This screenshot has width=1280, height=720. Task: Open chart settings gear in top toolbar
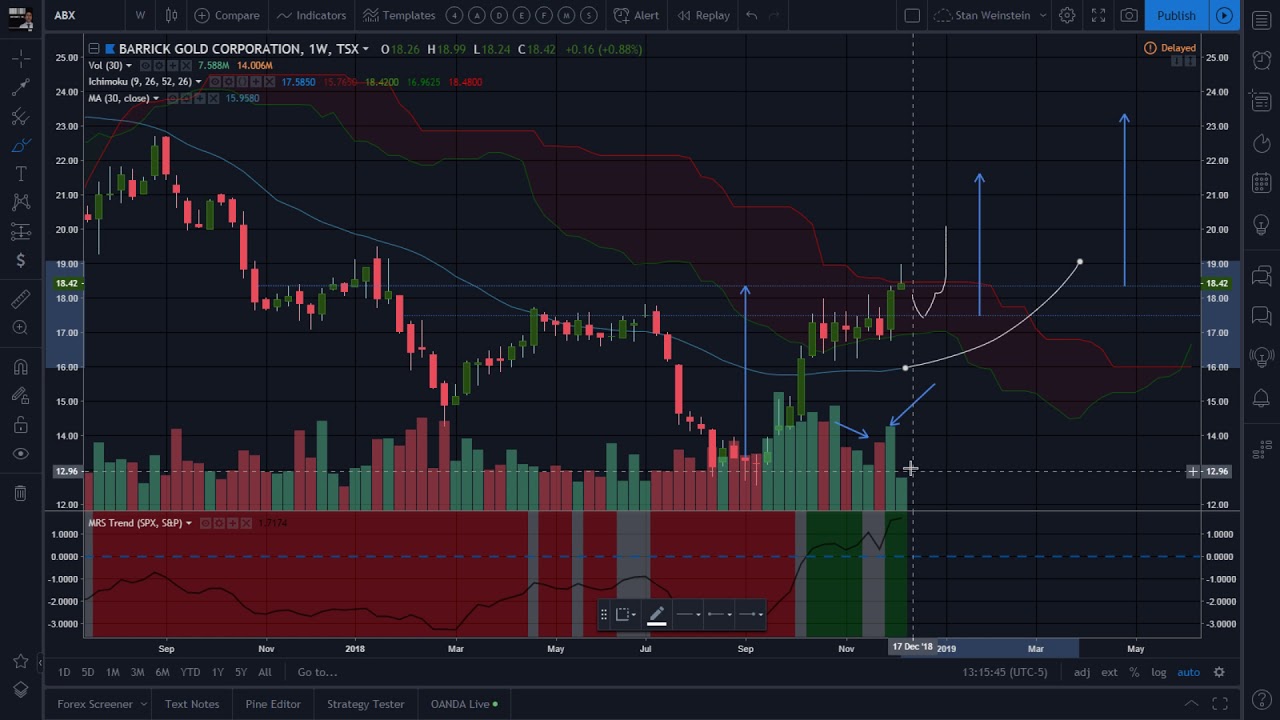click(x=1067, y=15)
